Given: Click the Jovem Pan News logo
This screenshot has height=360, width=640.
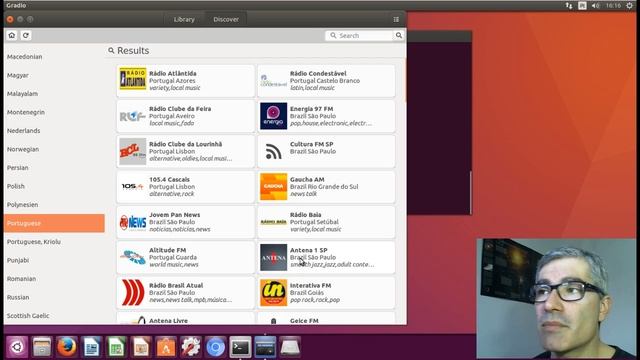Looking at the screenshot, I should coord(133,222).
